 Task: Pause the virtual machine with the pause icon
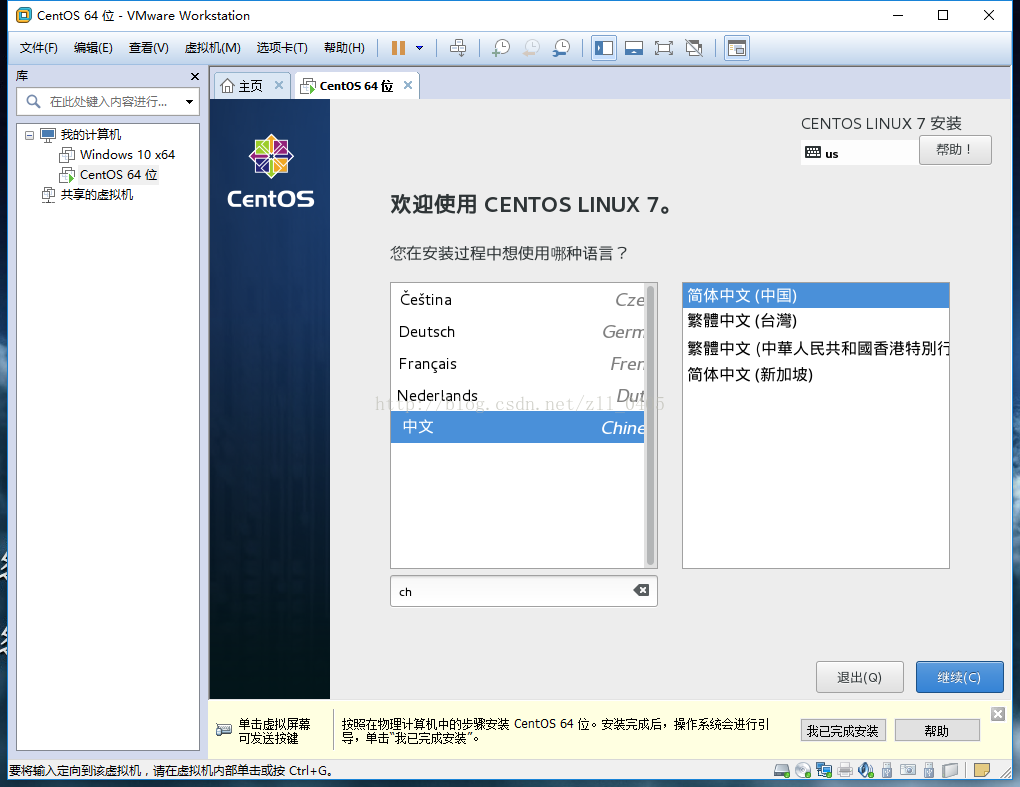tap(398, 47)
